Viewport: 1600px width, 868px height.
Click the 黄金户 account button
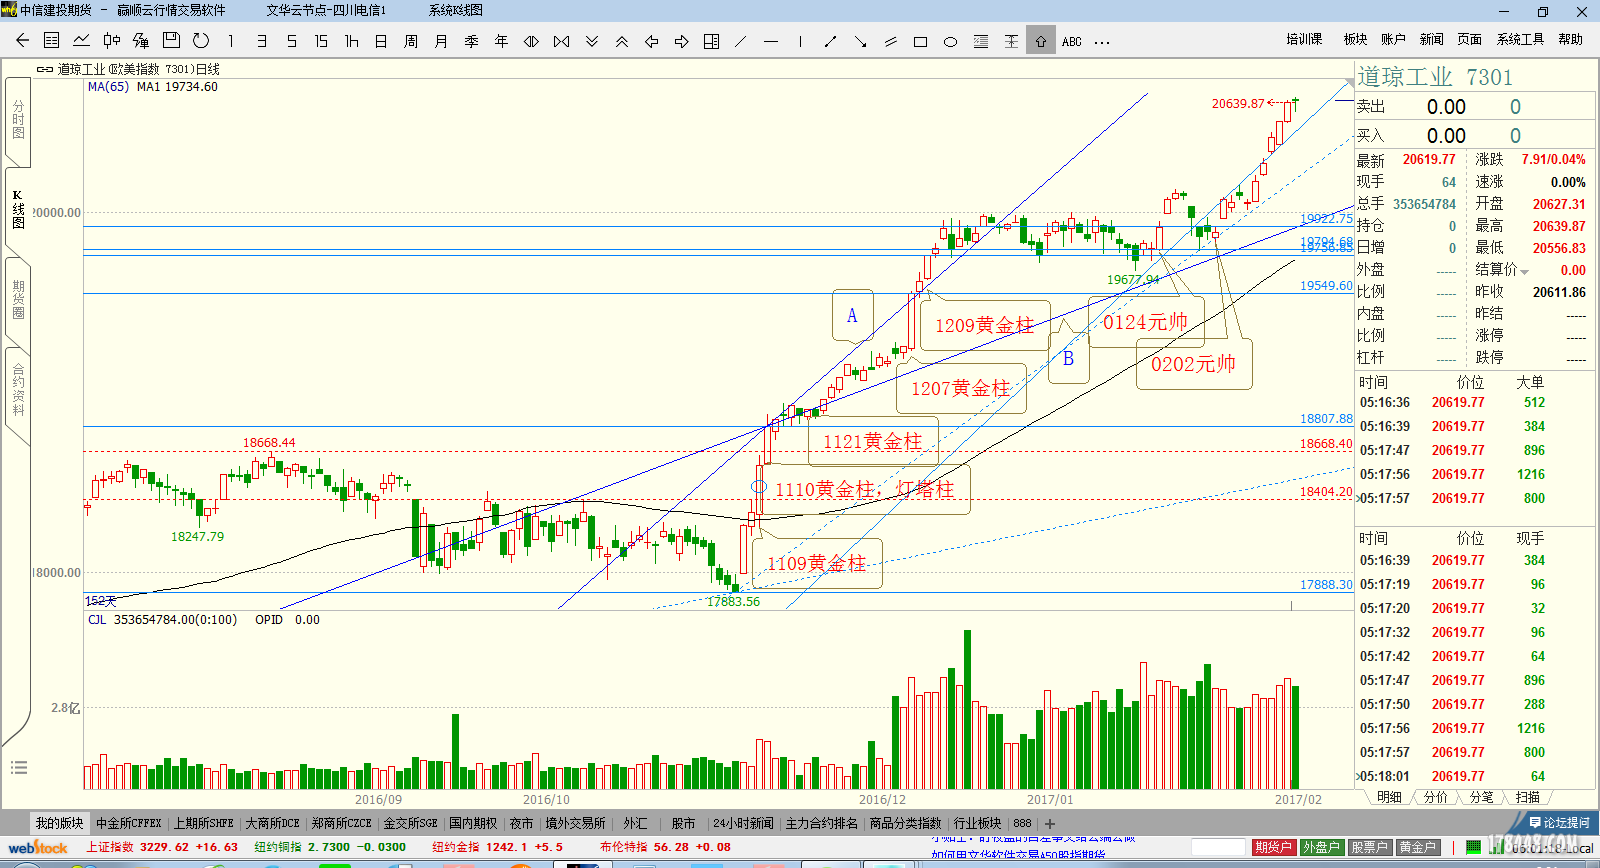click(1417, 847)
